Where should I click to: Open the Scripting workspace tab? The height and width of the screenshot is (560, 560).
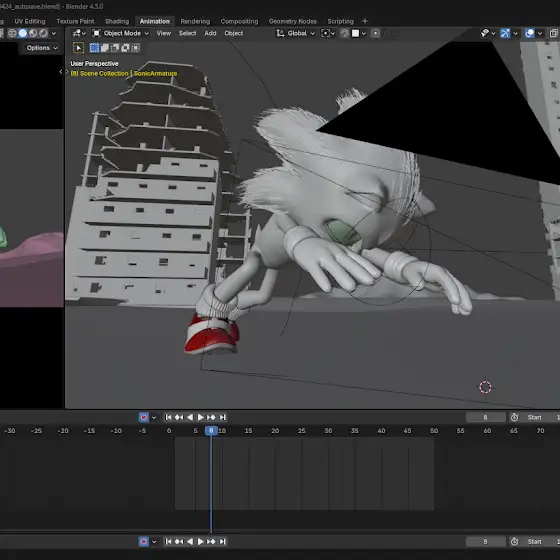click(x=340, y=21)
